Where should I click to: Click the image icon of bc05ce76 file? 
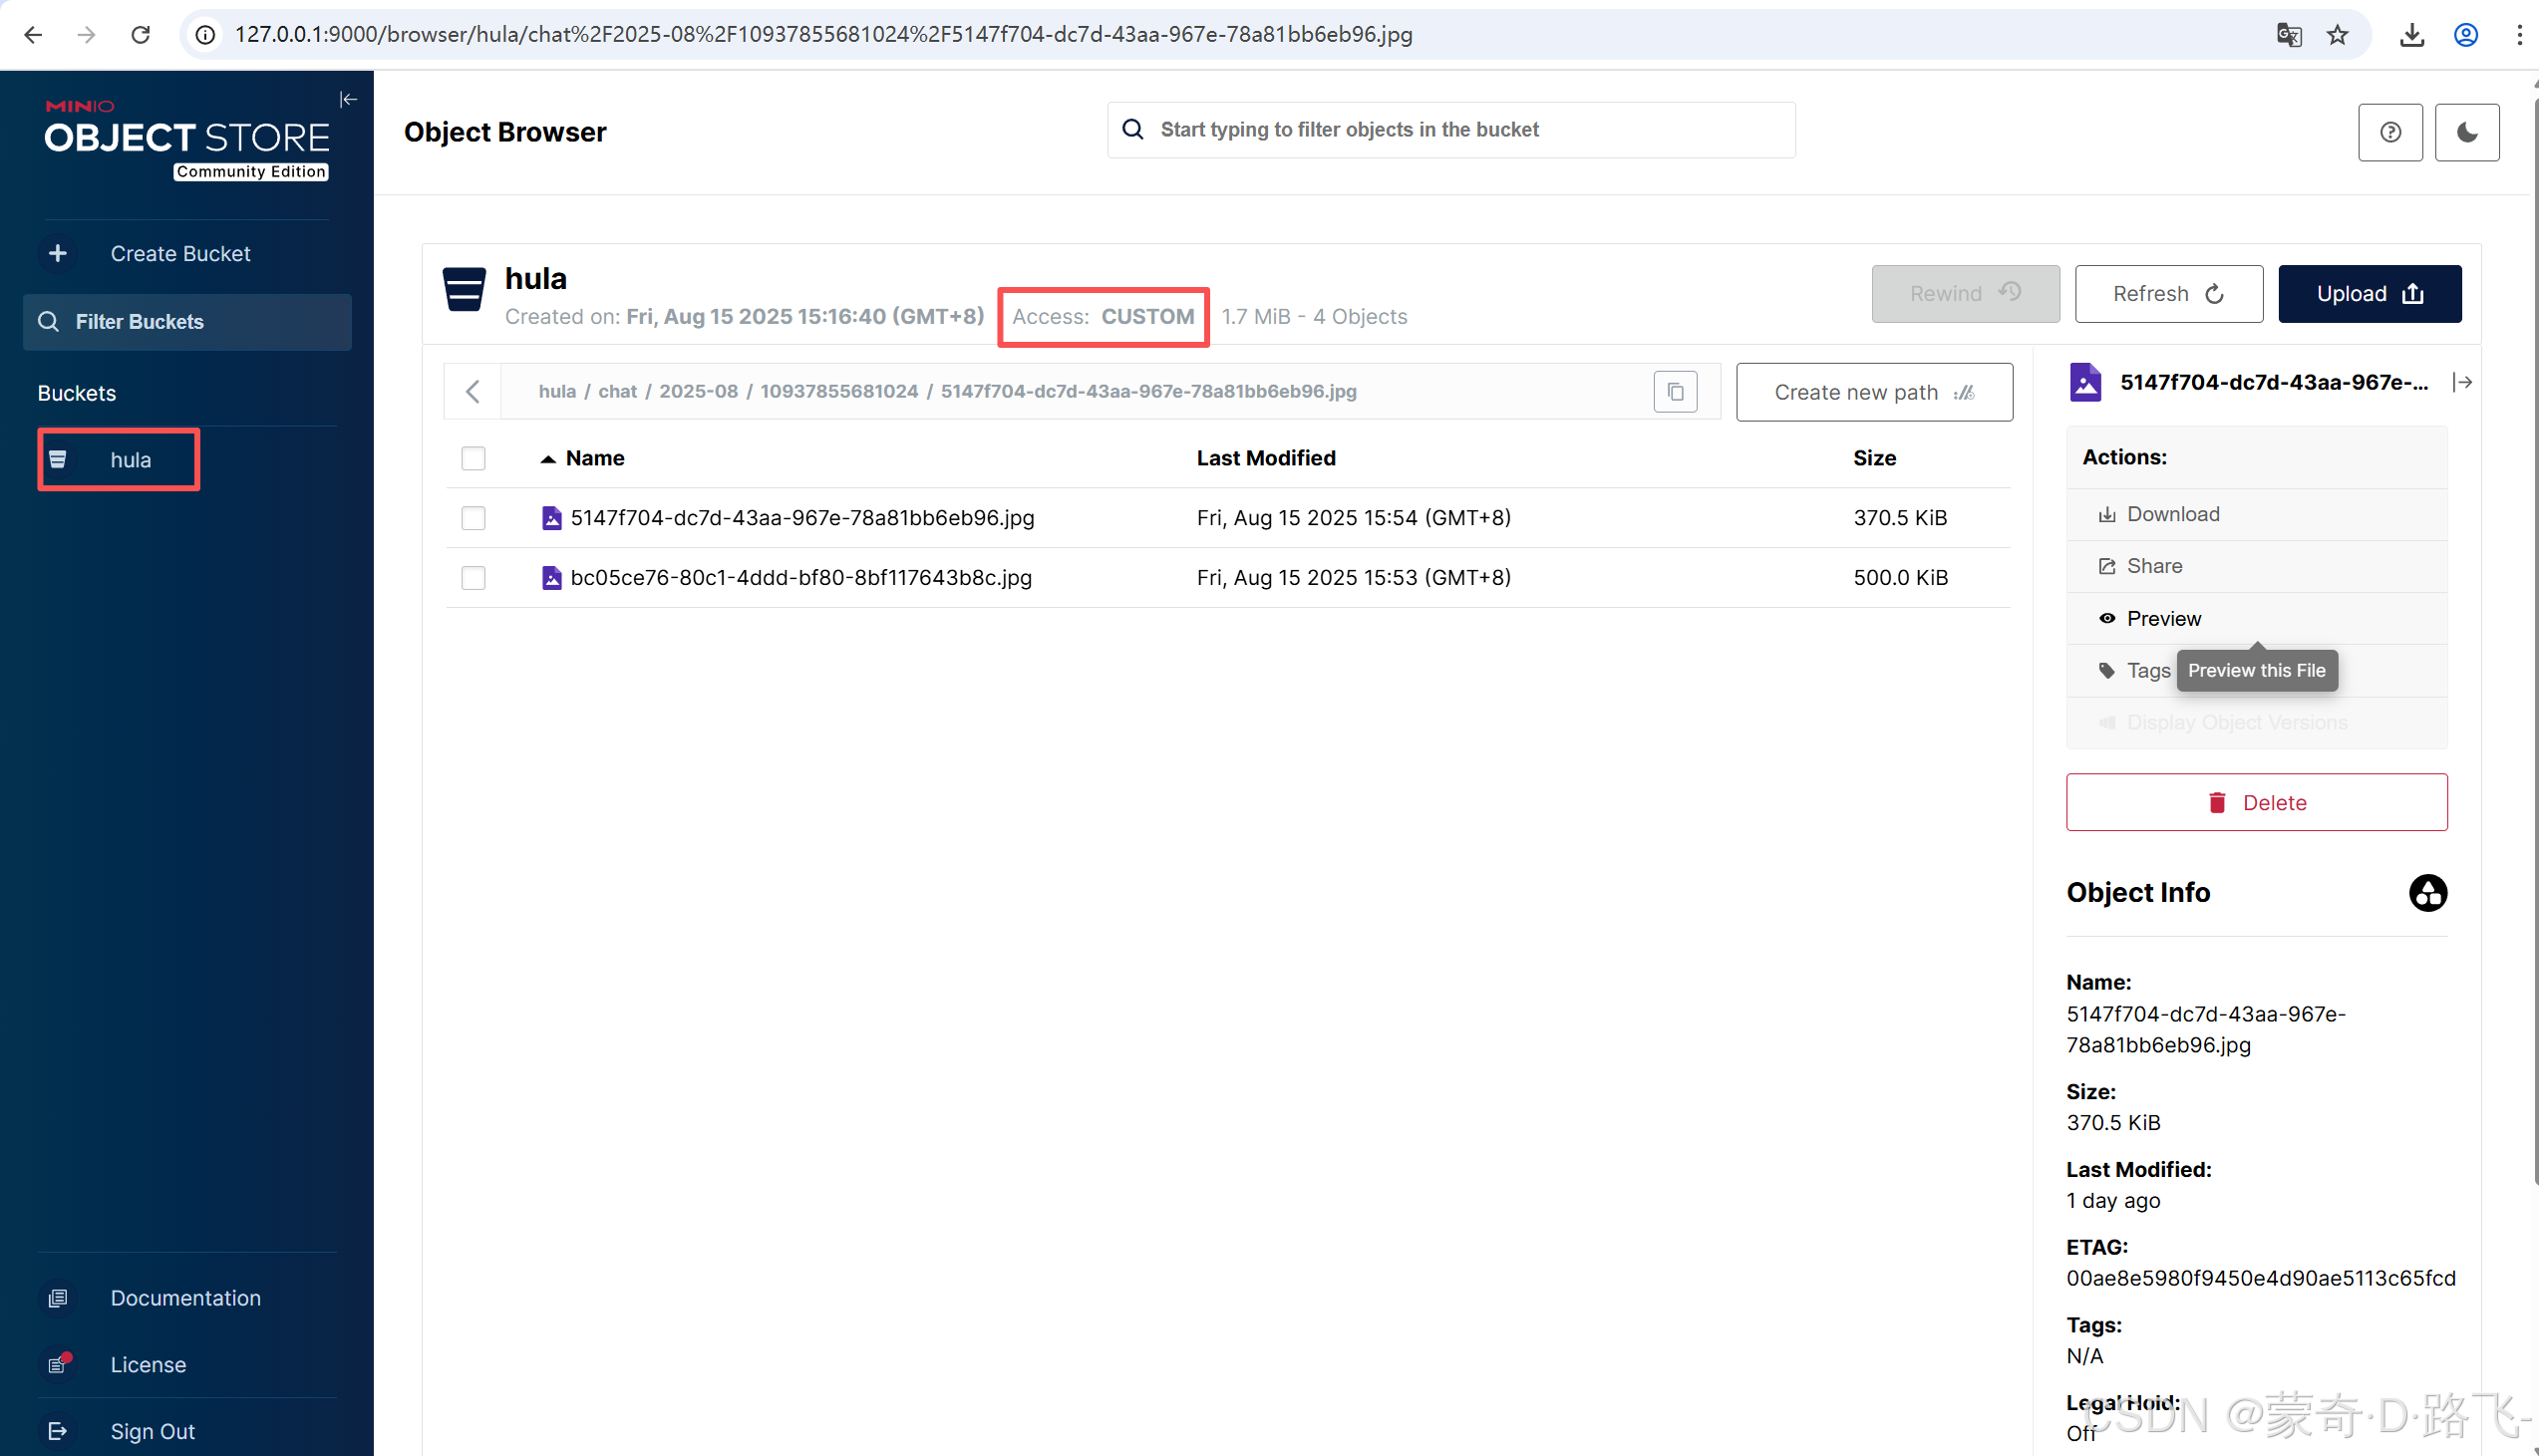[551, 578]
